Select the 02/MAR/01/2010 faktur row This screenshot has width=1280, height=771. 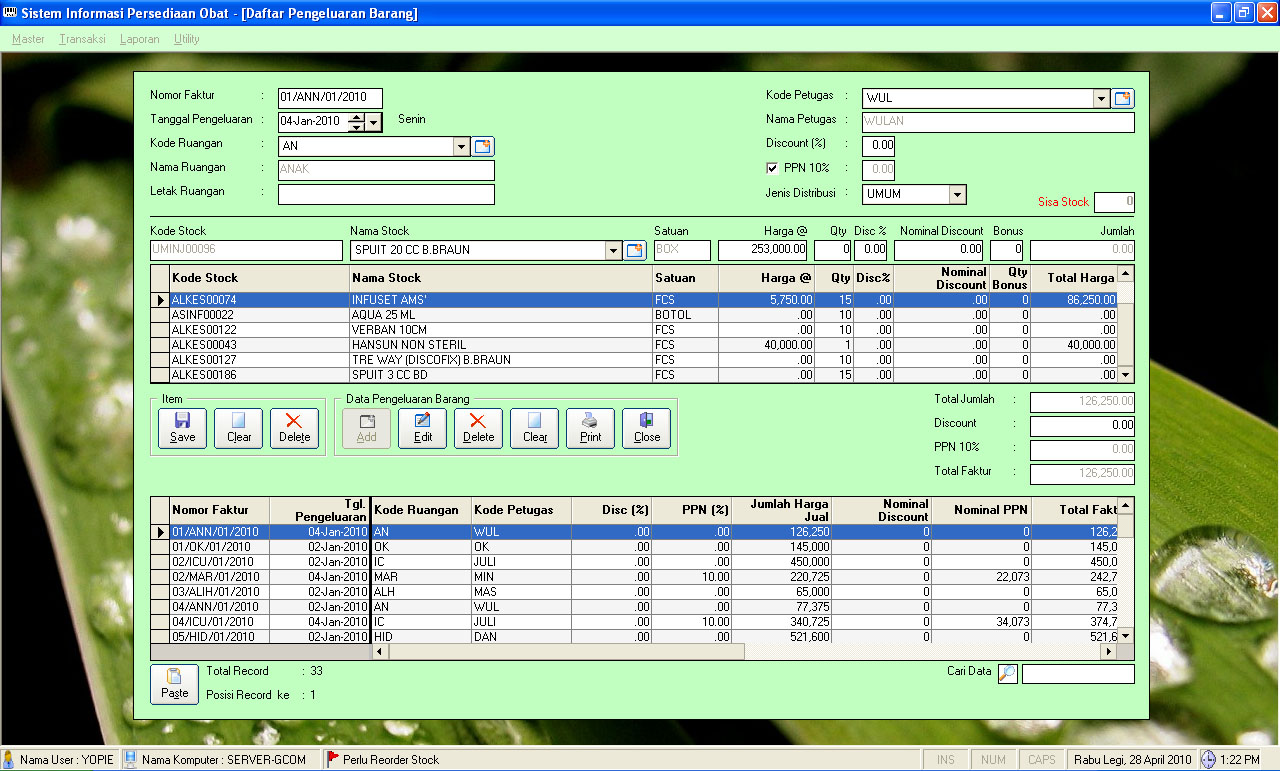pyautogui.click(x=215, y=577)
